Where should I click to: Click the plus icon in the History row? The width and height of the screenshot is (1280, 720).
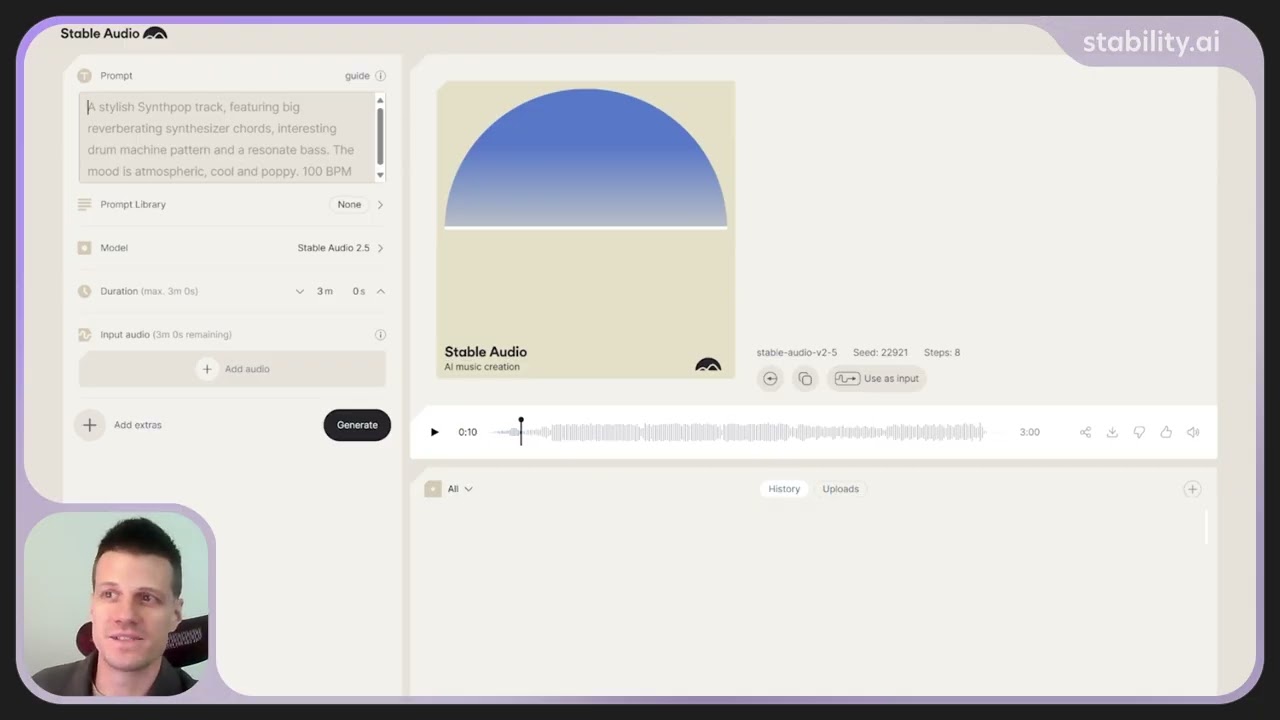pos(1192,489)
